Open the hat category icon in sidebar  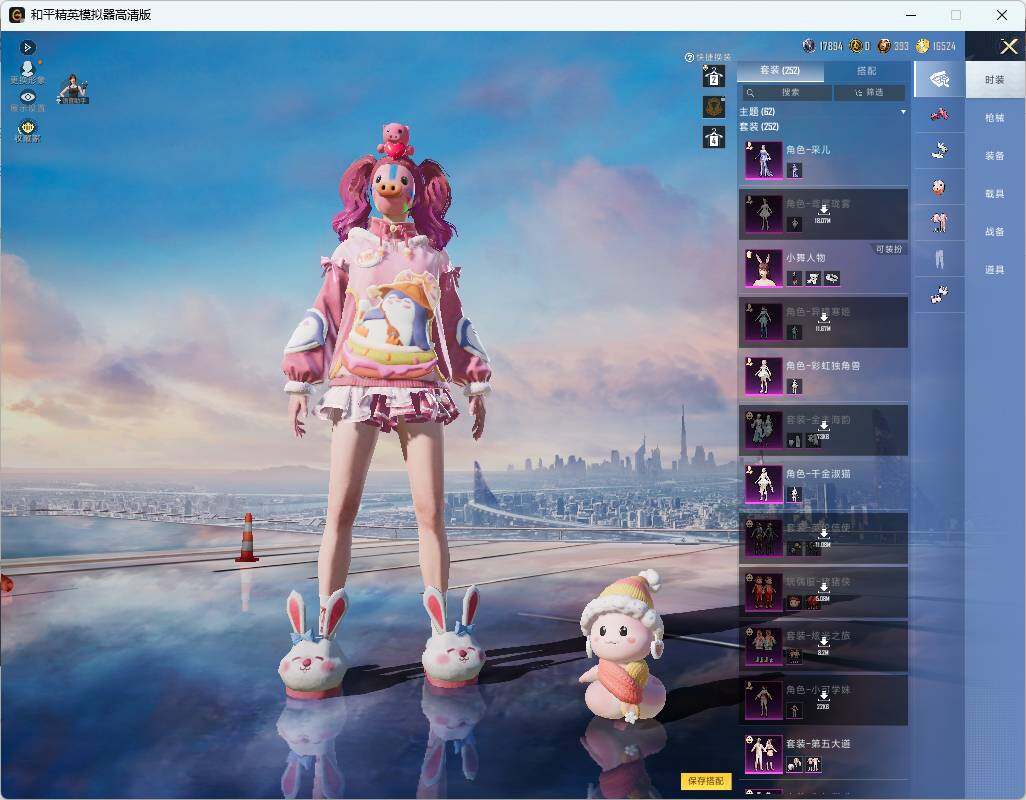click(x=940, y=80)
